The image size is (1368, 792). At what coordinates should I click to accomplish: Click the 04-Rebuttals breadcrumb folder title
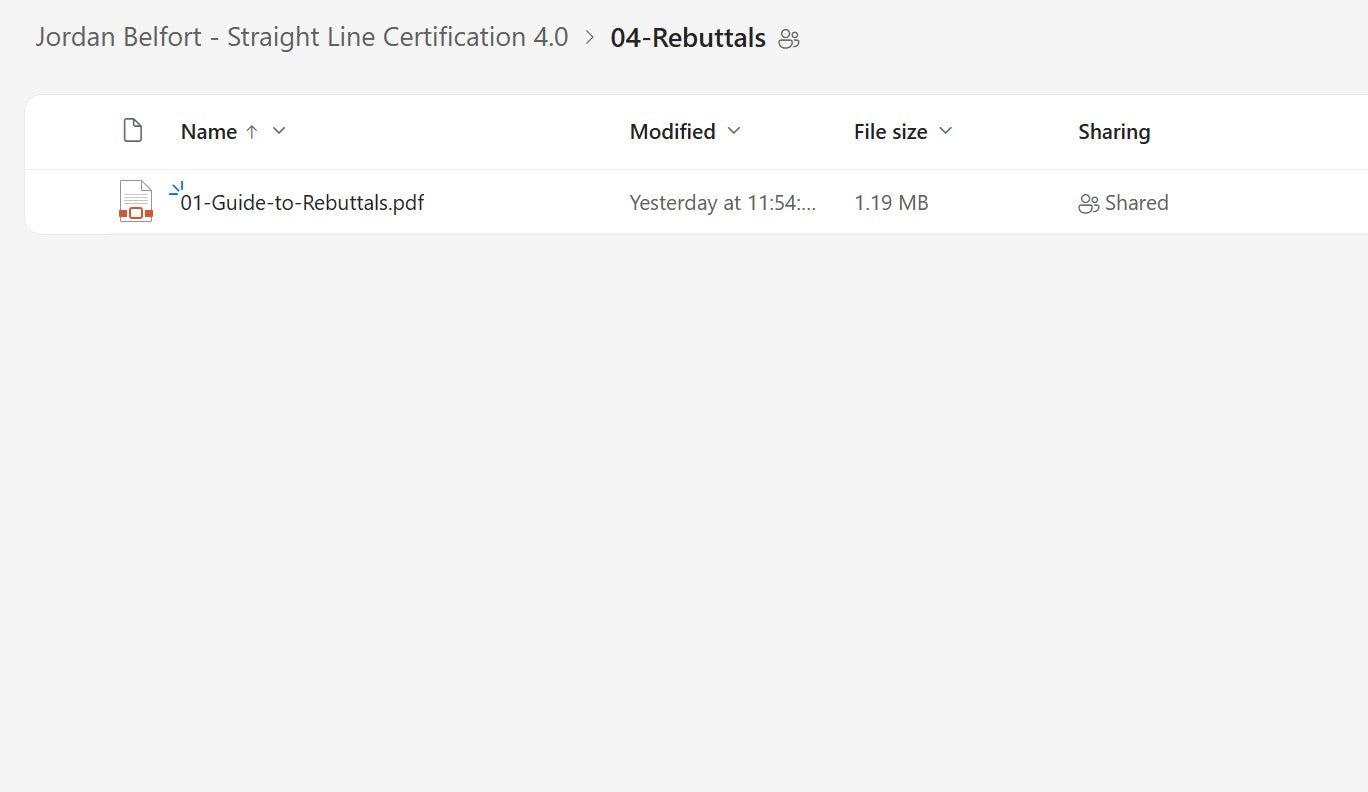(688, 38)
